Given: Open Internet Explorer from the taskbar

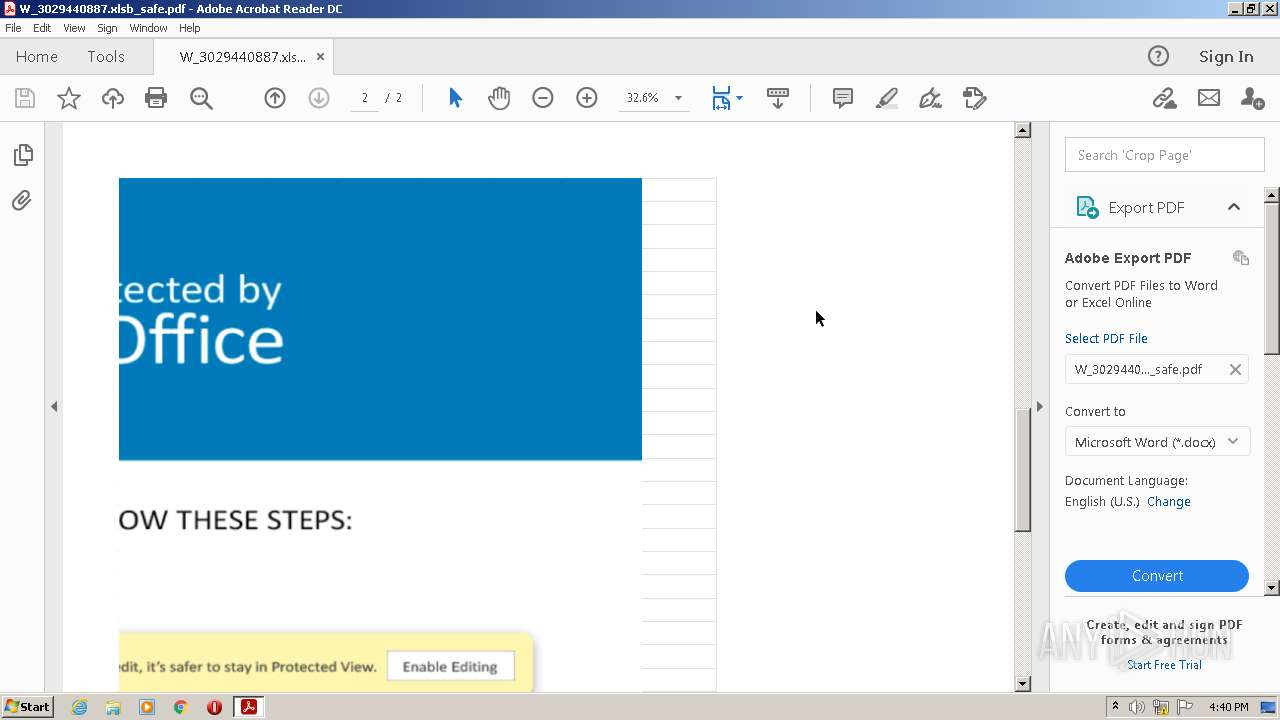Looking at the screenshot, I should tap(79, 707).
